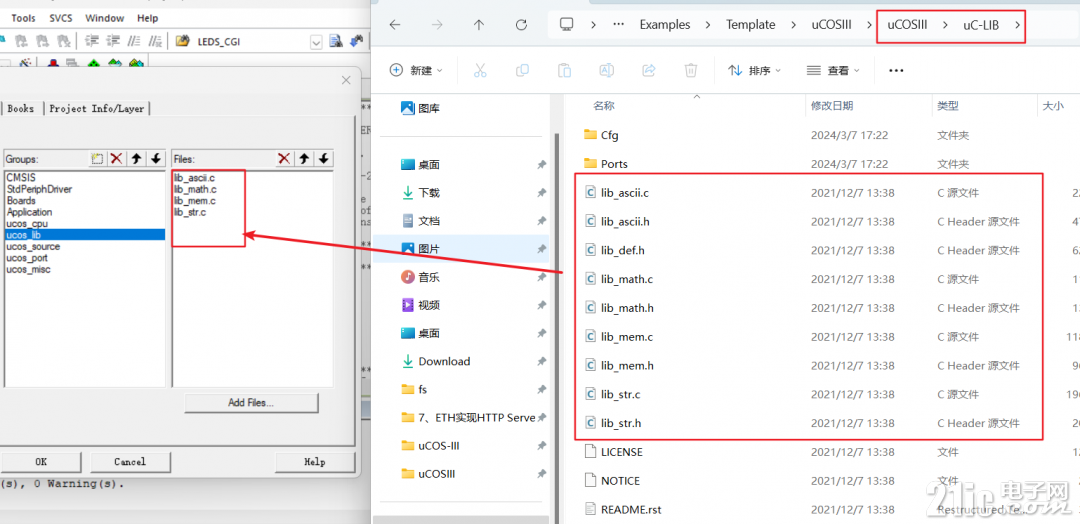
Task: Click the uncomment selection icon in Keil toolbar
Action: click(x=156, y=41)
